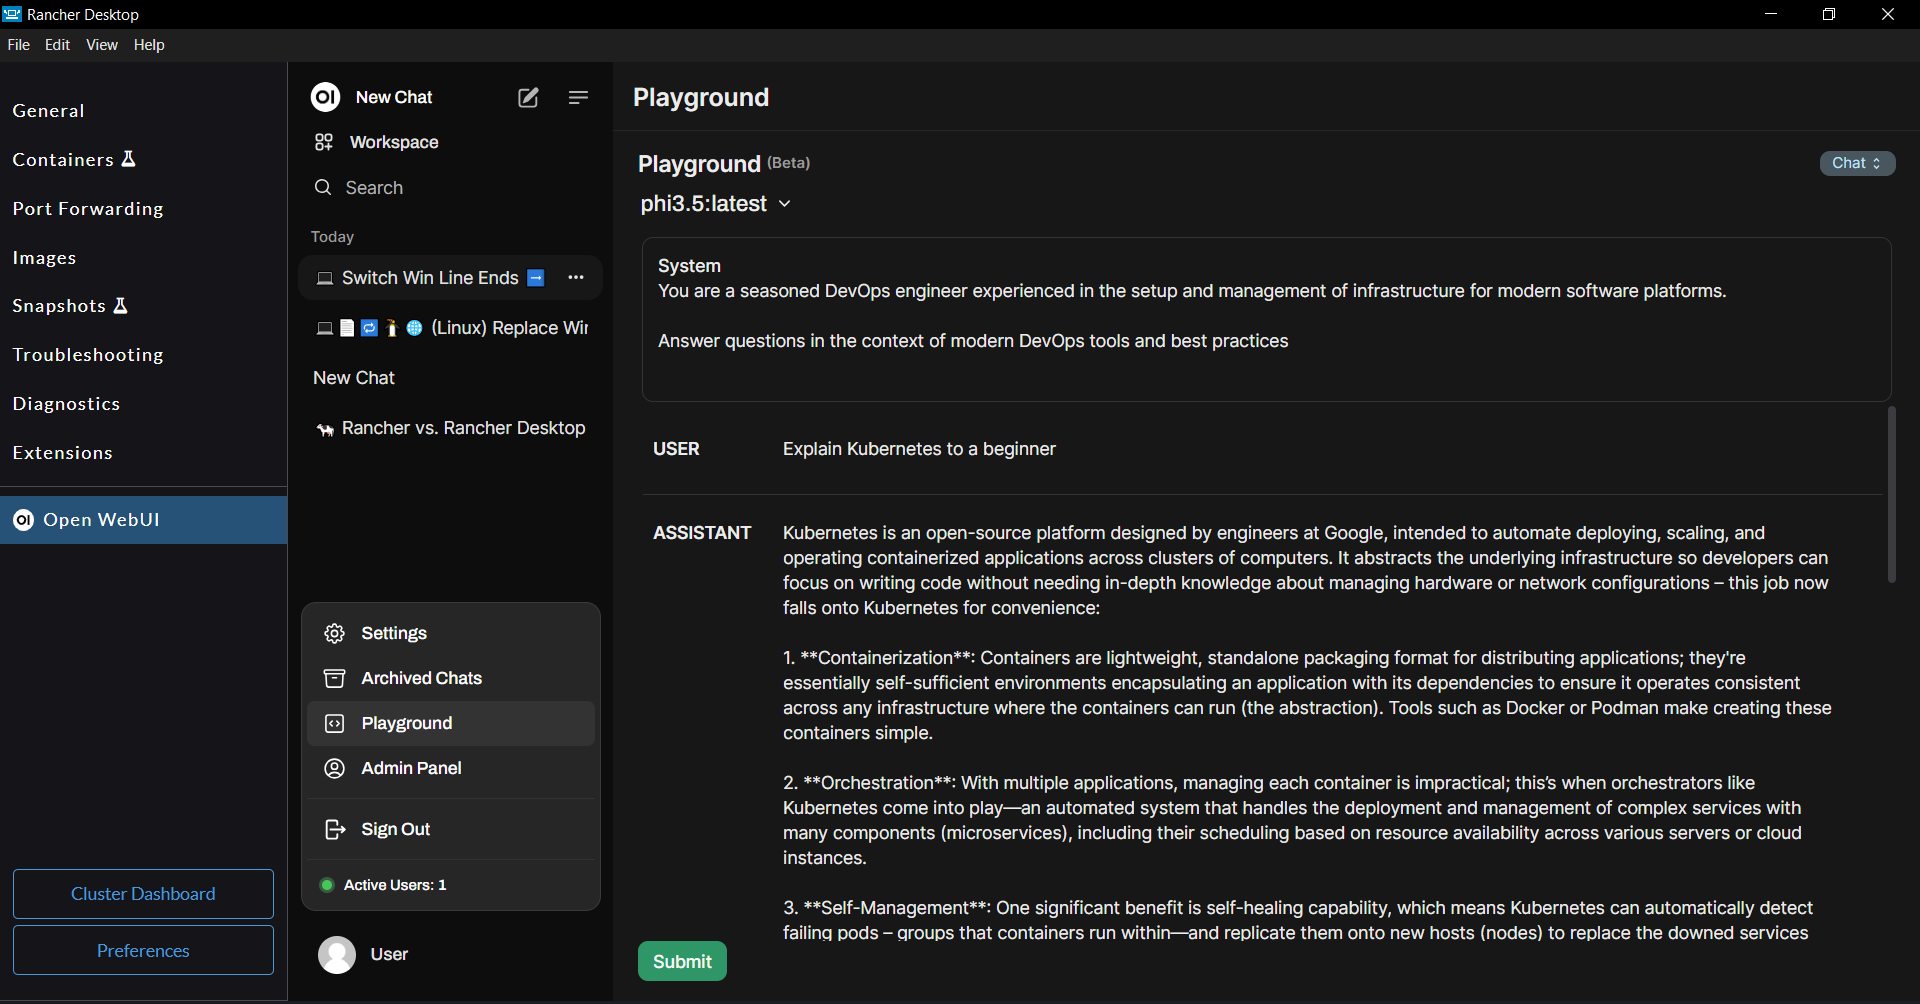The height and width of the screenshot is (1004, 1920).
Task: Click the Search magnifier icon
Action: pos(323,187)
